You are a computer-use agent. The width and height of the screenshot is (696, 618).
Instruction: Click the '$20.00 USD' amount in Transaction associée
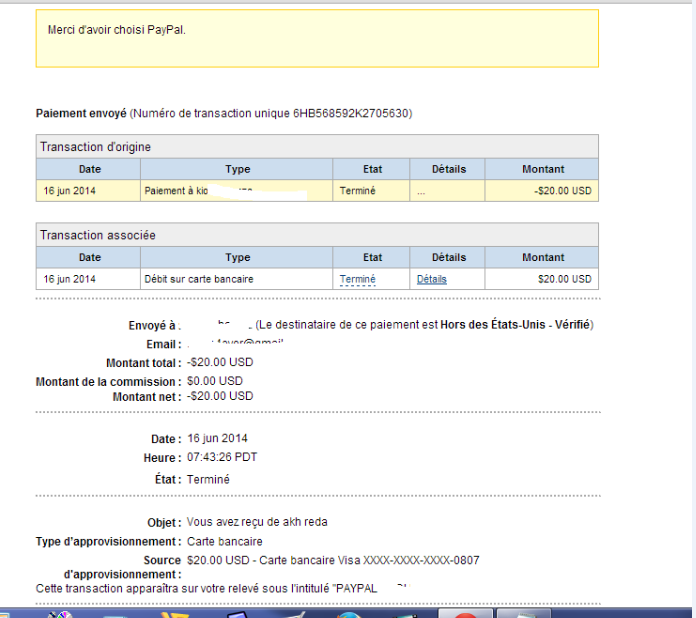coord(565,279)
